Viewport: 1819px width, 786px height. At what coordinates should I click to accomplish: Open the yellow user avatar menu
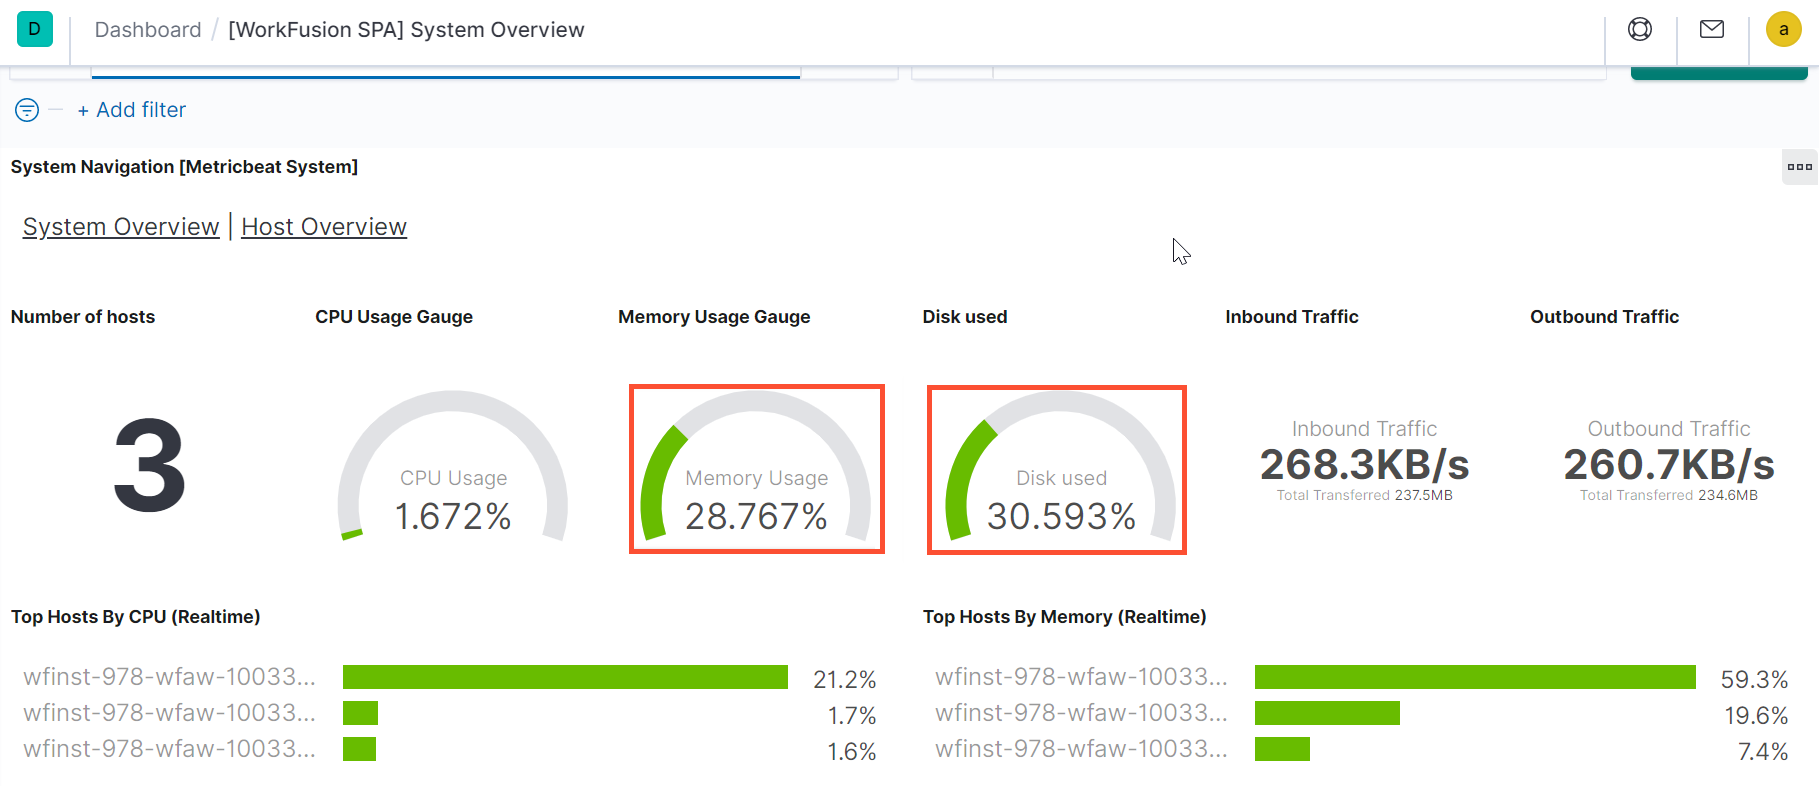coord(1784,29)
